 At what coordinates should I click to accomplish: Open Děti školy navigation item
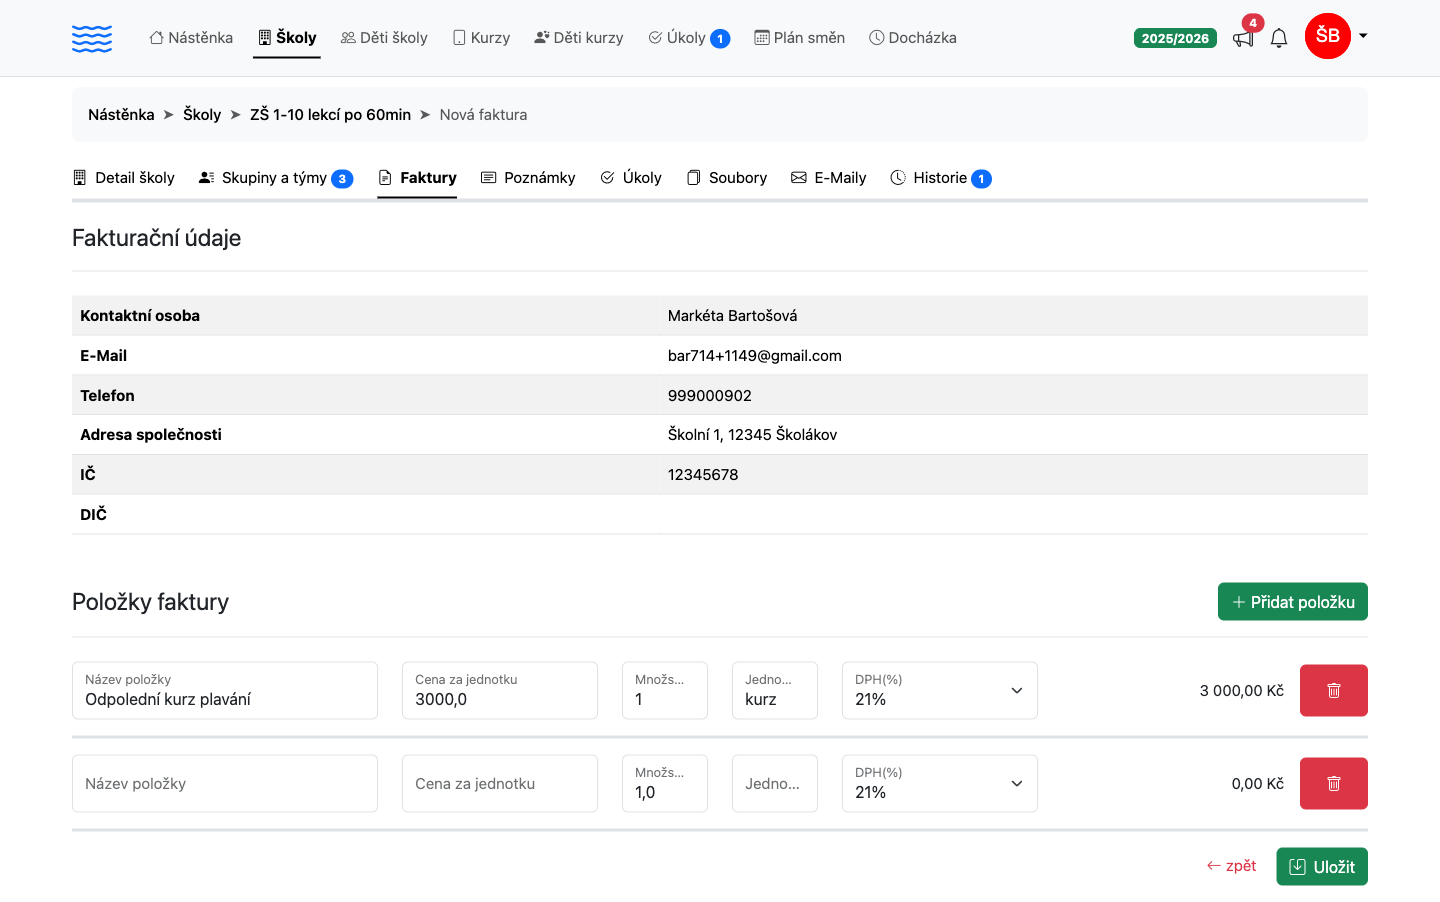pos(384,38)
